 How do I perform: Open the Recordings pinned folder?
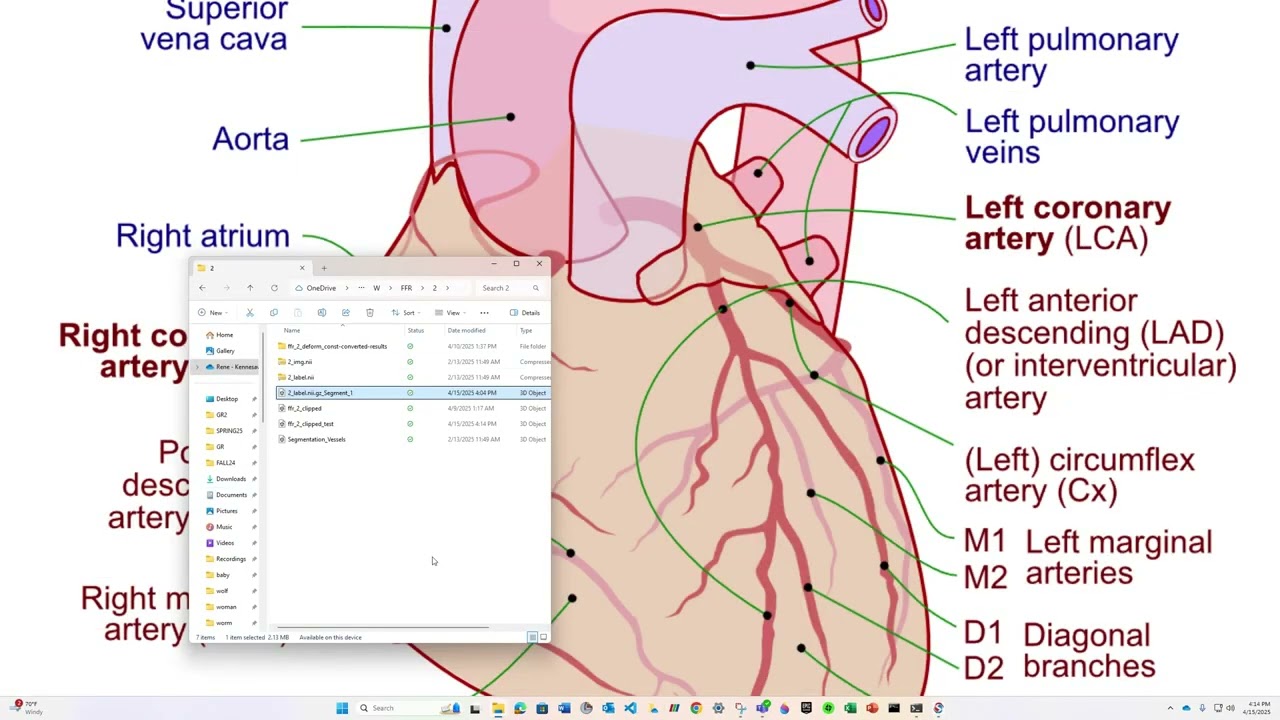coord(231,559)
